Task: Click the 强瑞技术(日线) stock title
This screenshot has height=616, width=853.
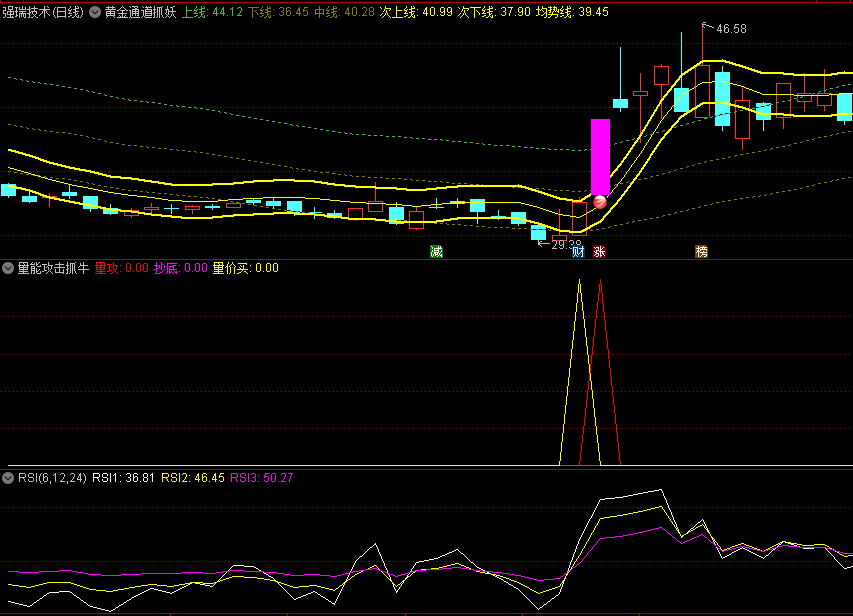Action: 43,12
